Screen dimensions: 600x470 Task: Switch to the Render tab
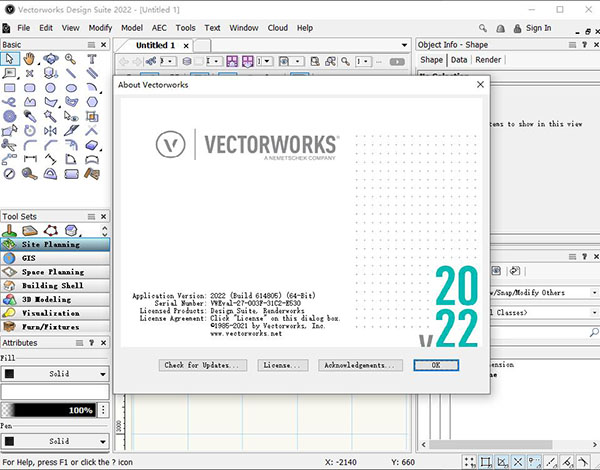488,60
